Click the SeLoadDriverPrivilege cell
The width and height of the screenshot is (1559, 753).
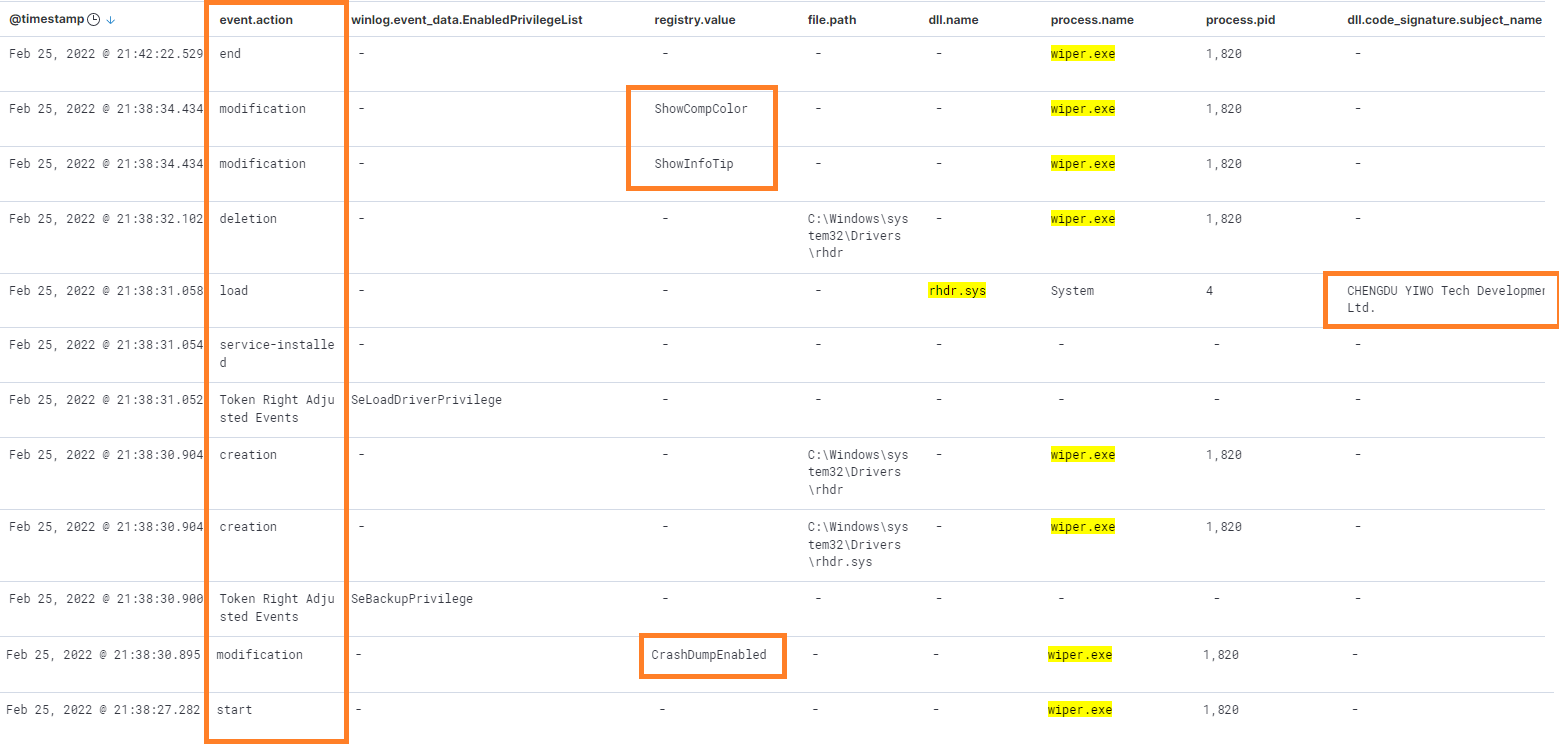coord(427,400)
